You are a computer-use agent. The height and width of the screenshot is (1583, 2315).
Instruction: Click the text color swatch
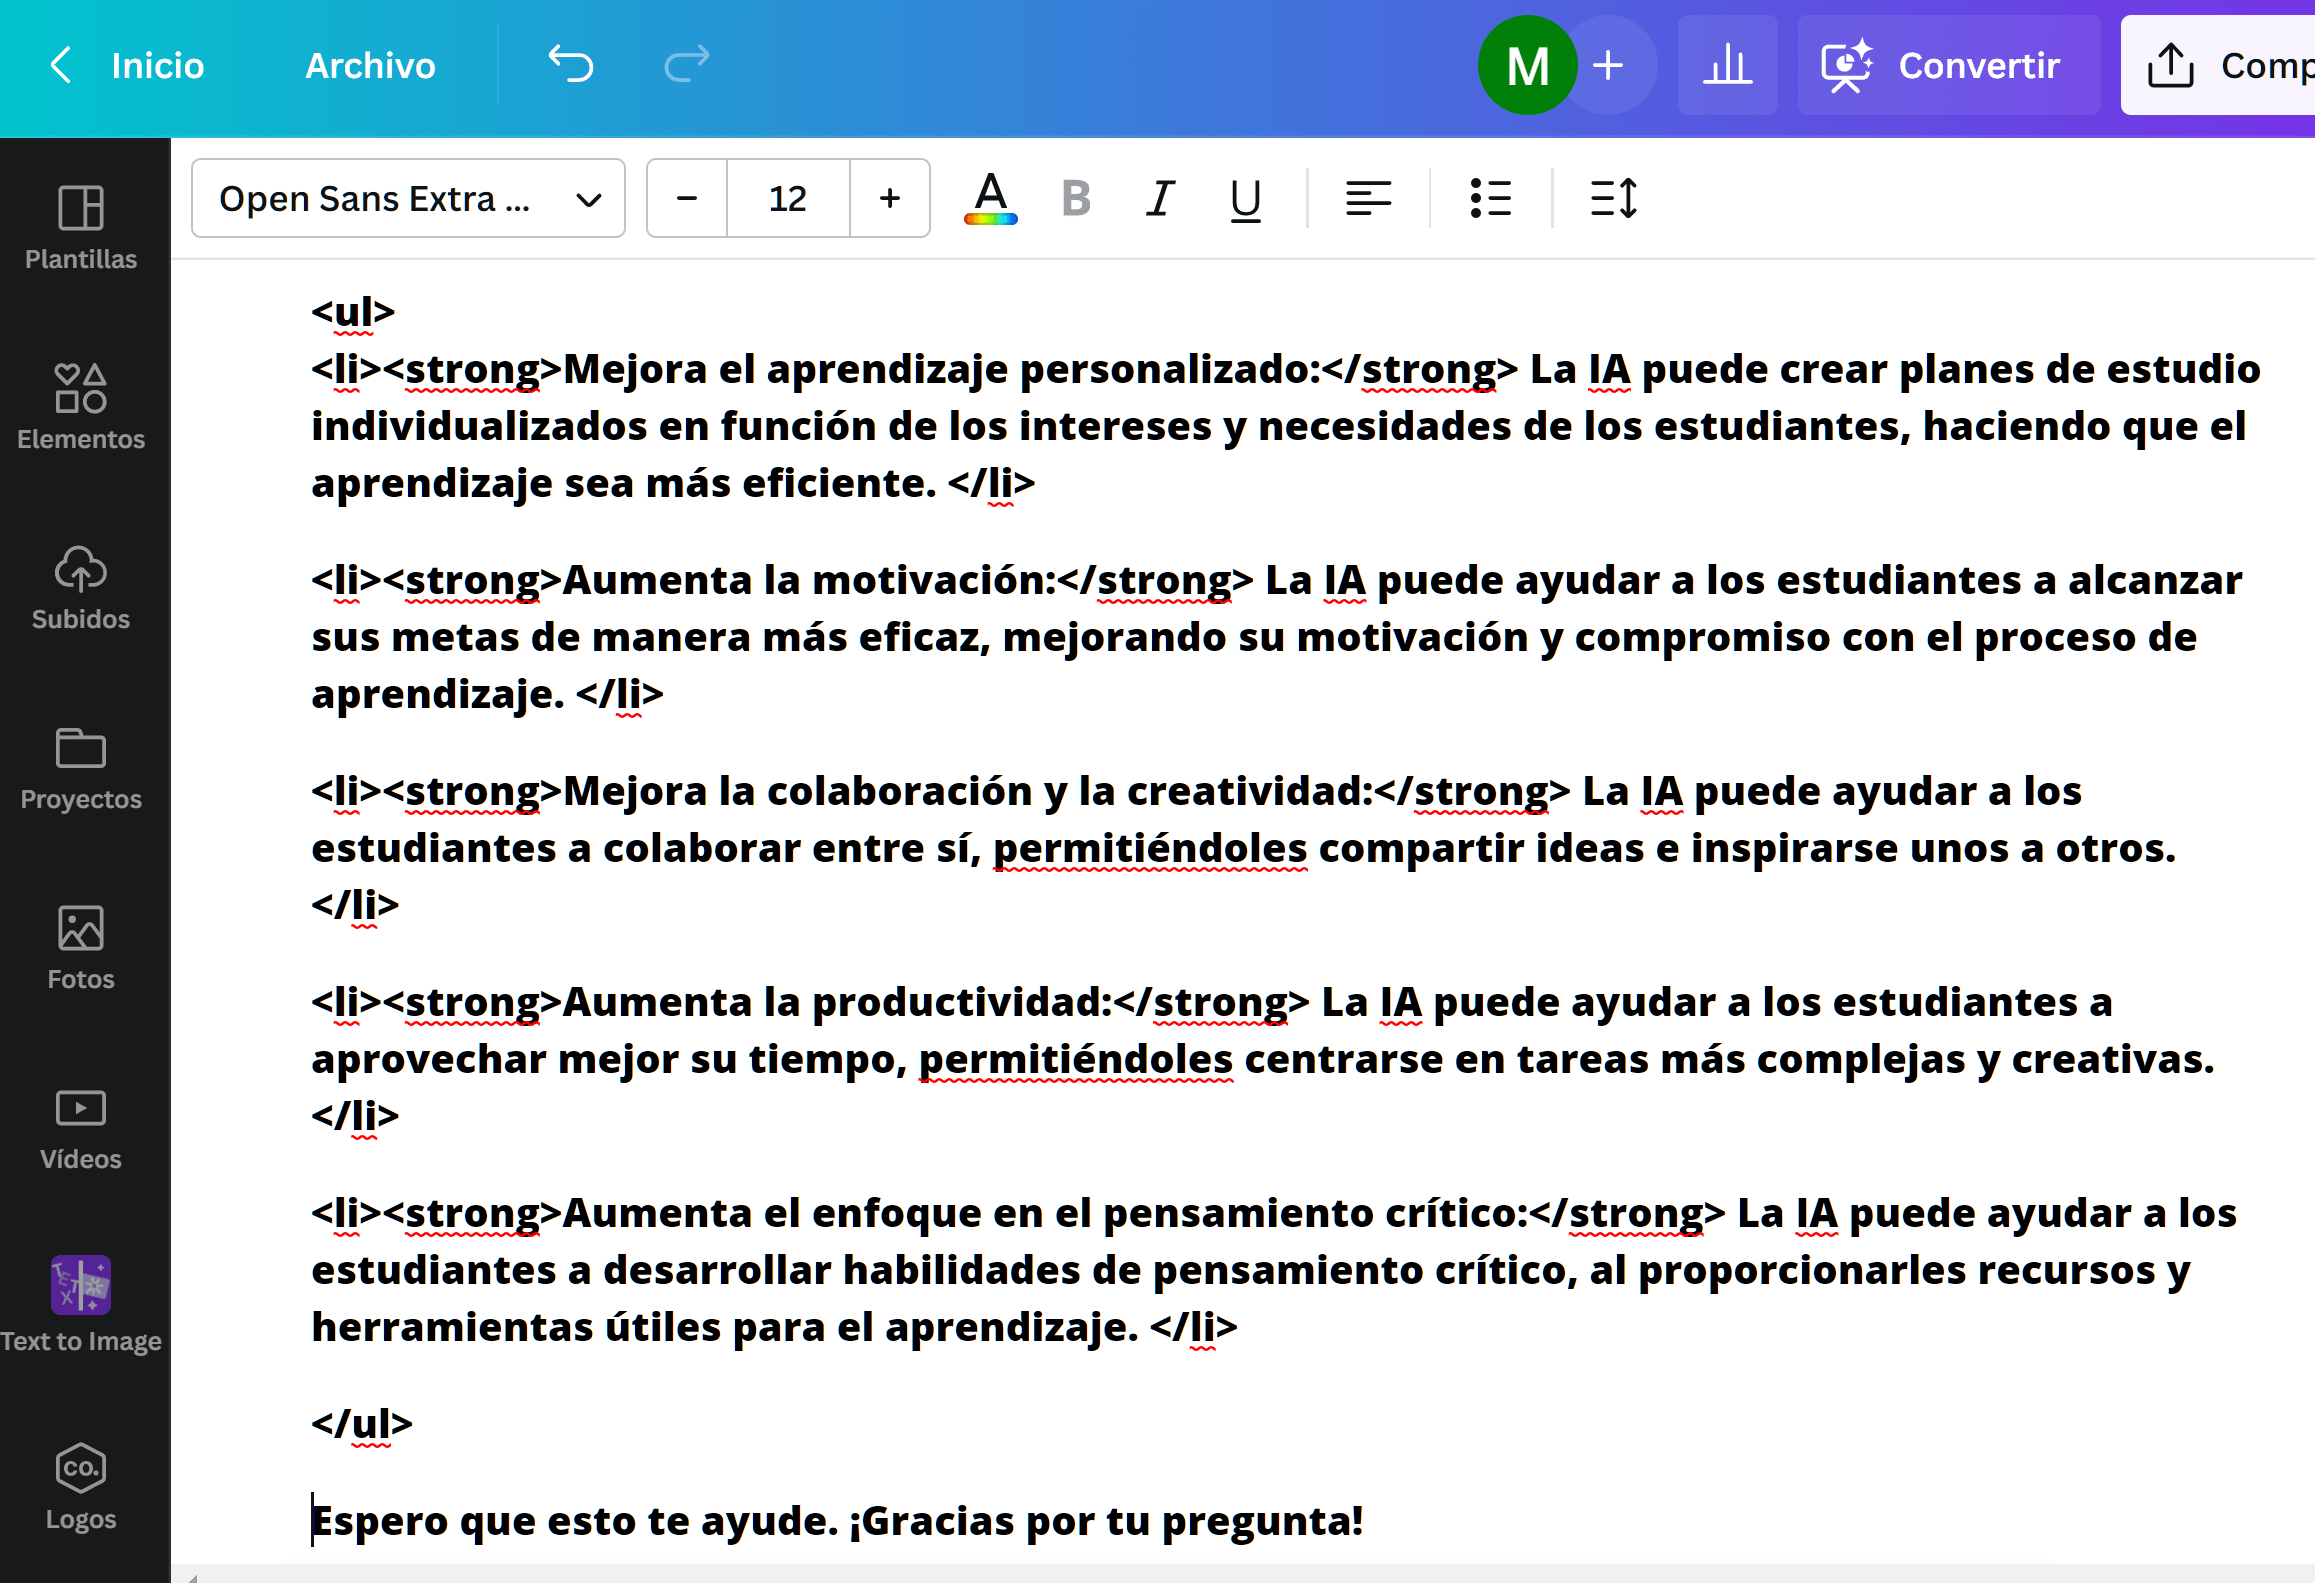point(992,197)
